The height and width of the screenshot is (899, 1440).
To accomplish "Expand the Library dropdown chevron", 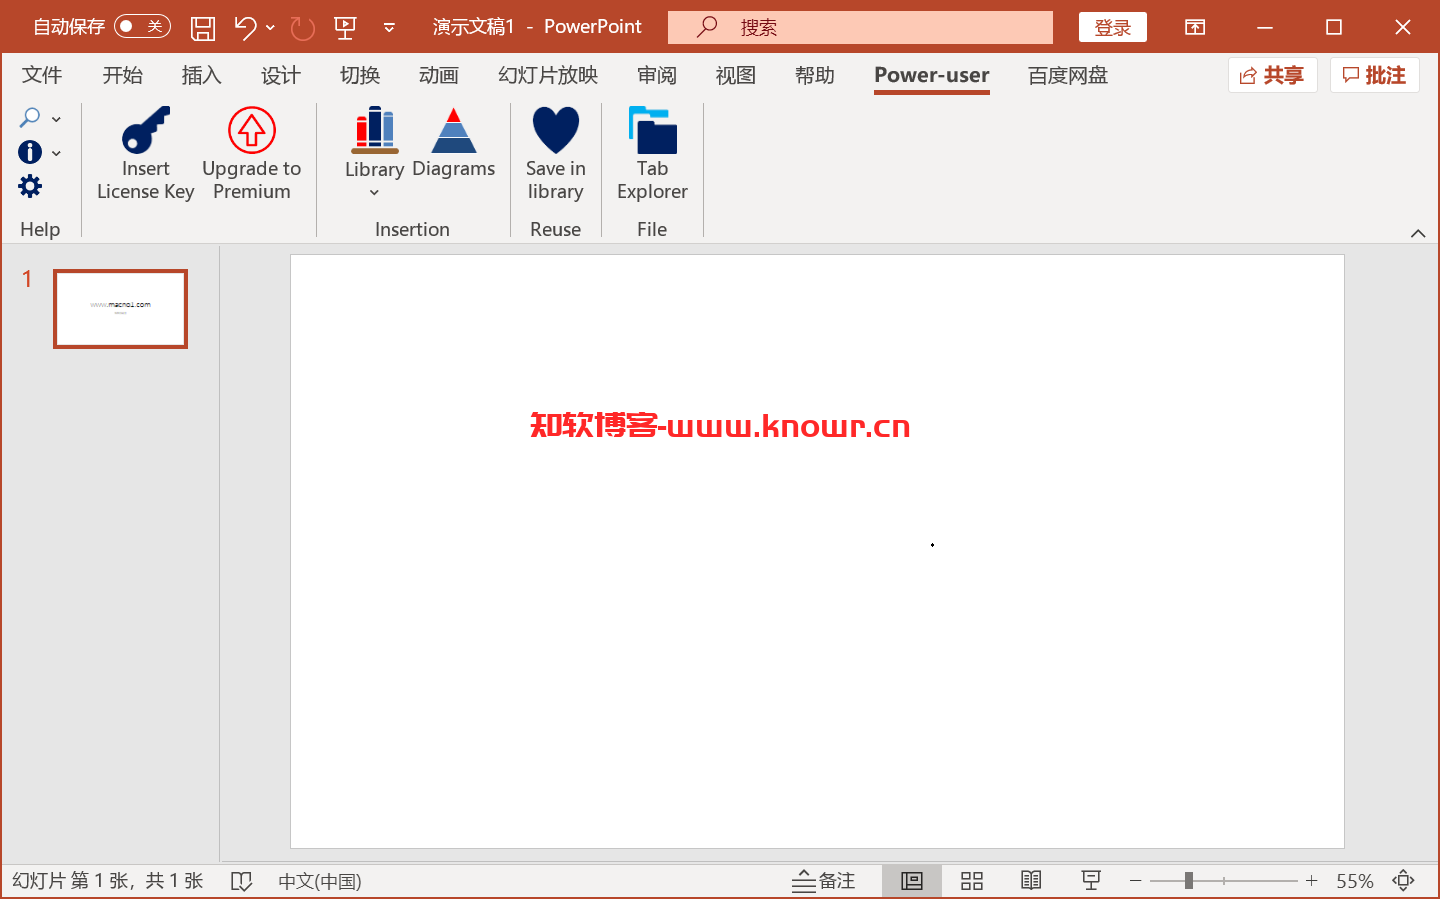I will 374,193.
